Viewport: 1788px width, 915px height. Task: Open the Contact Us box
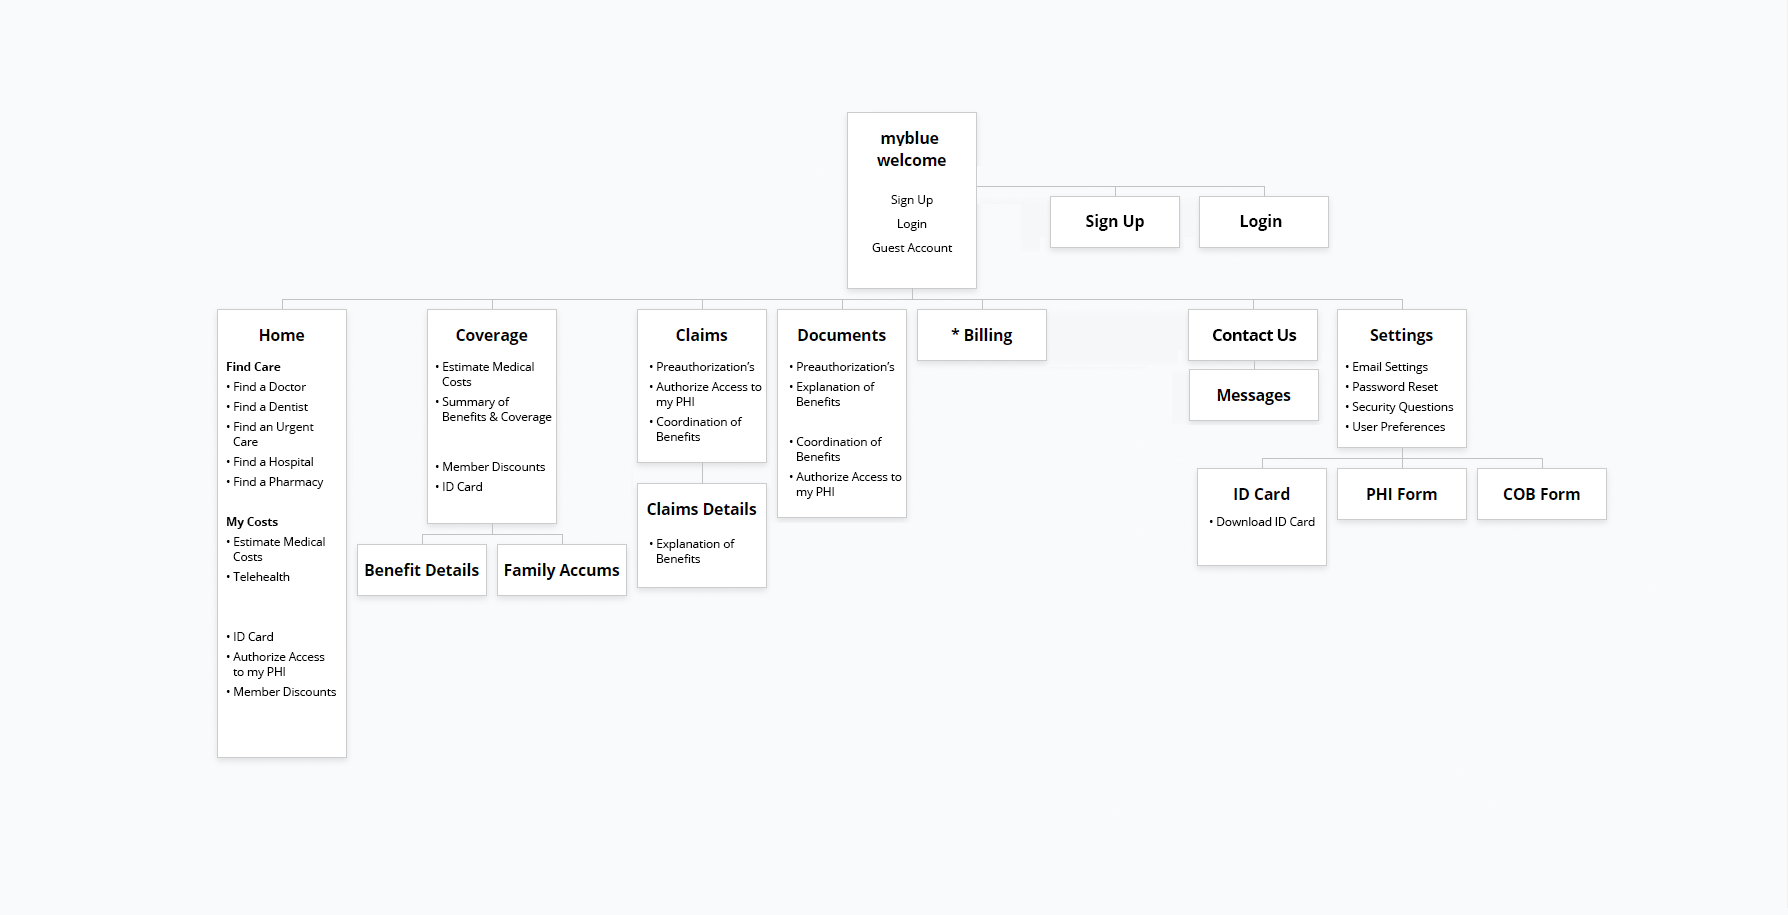(x=1253, y=335)
